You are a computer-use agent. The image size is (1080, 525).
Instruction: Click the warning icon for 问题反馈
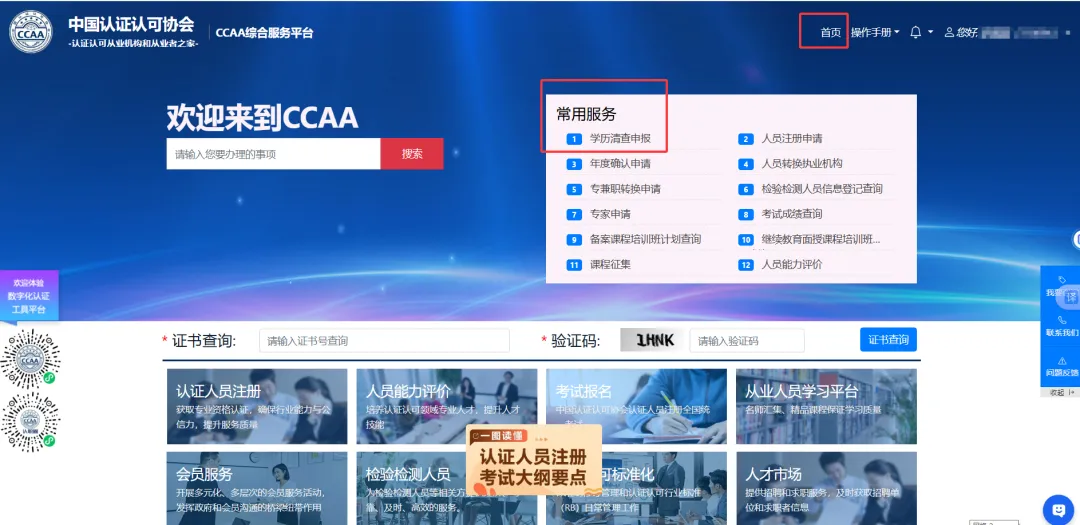click(1062, 361)
